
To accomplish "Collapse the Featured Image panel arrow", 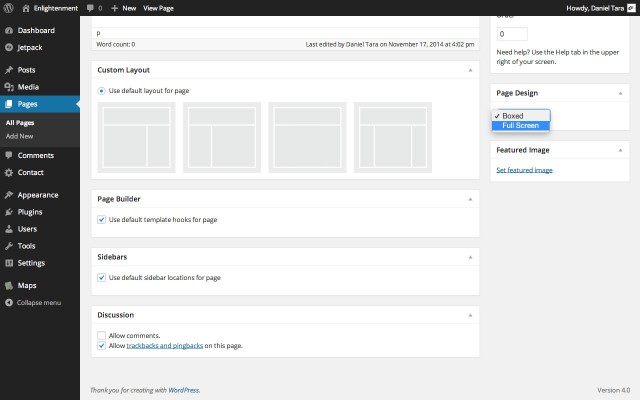I will click(x=620, y=150).
